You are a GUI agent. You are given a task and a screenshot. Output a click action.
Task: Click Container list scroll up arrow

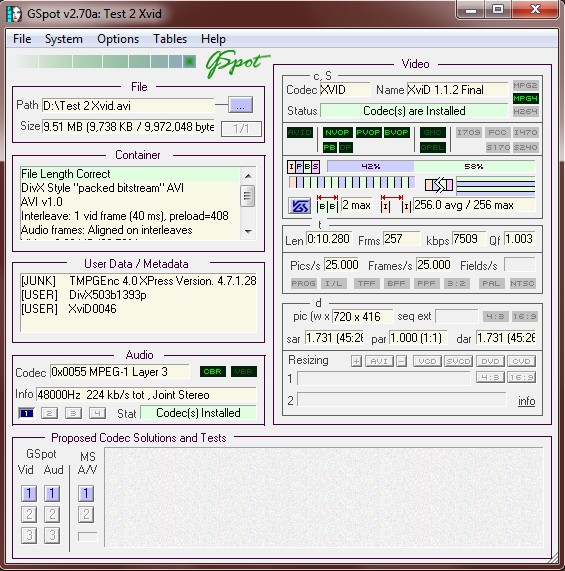click(248, 176)
